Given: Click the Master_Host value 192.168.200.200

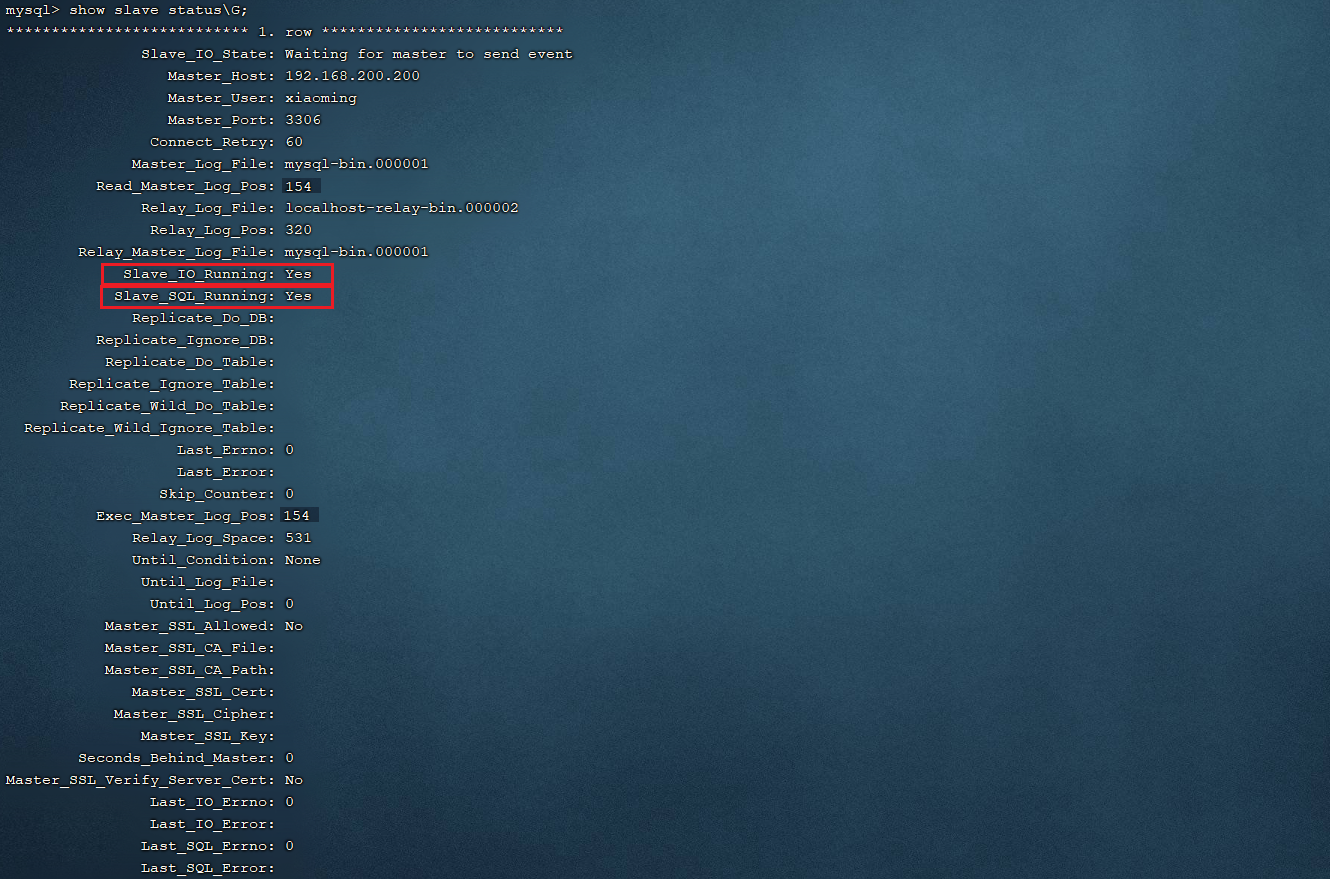Looking at the screenshot, I should (352, 76).
